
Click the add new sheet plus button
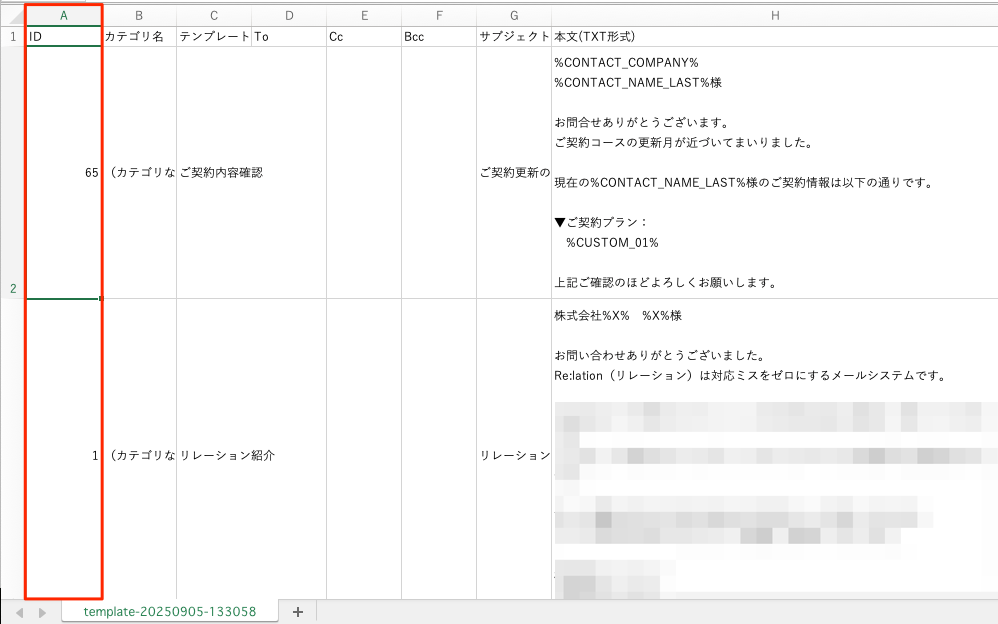[297, 611]
